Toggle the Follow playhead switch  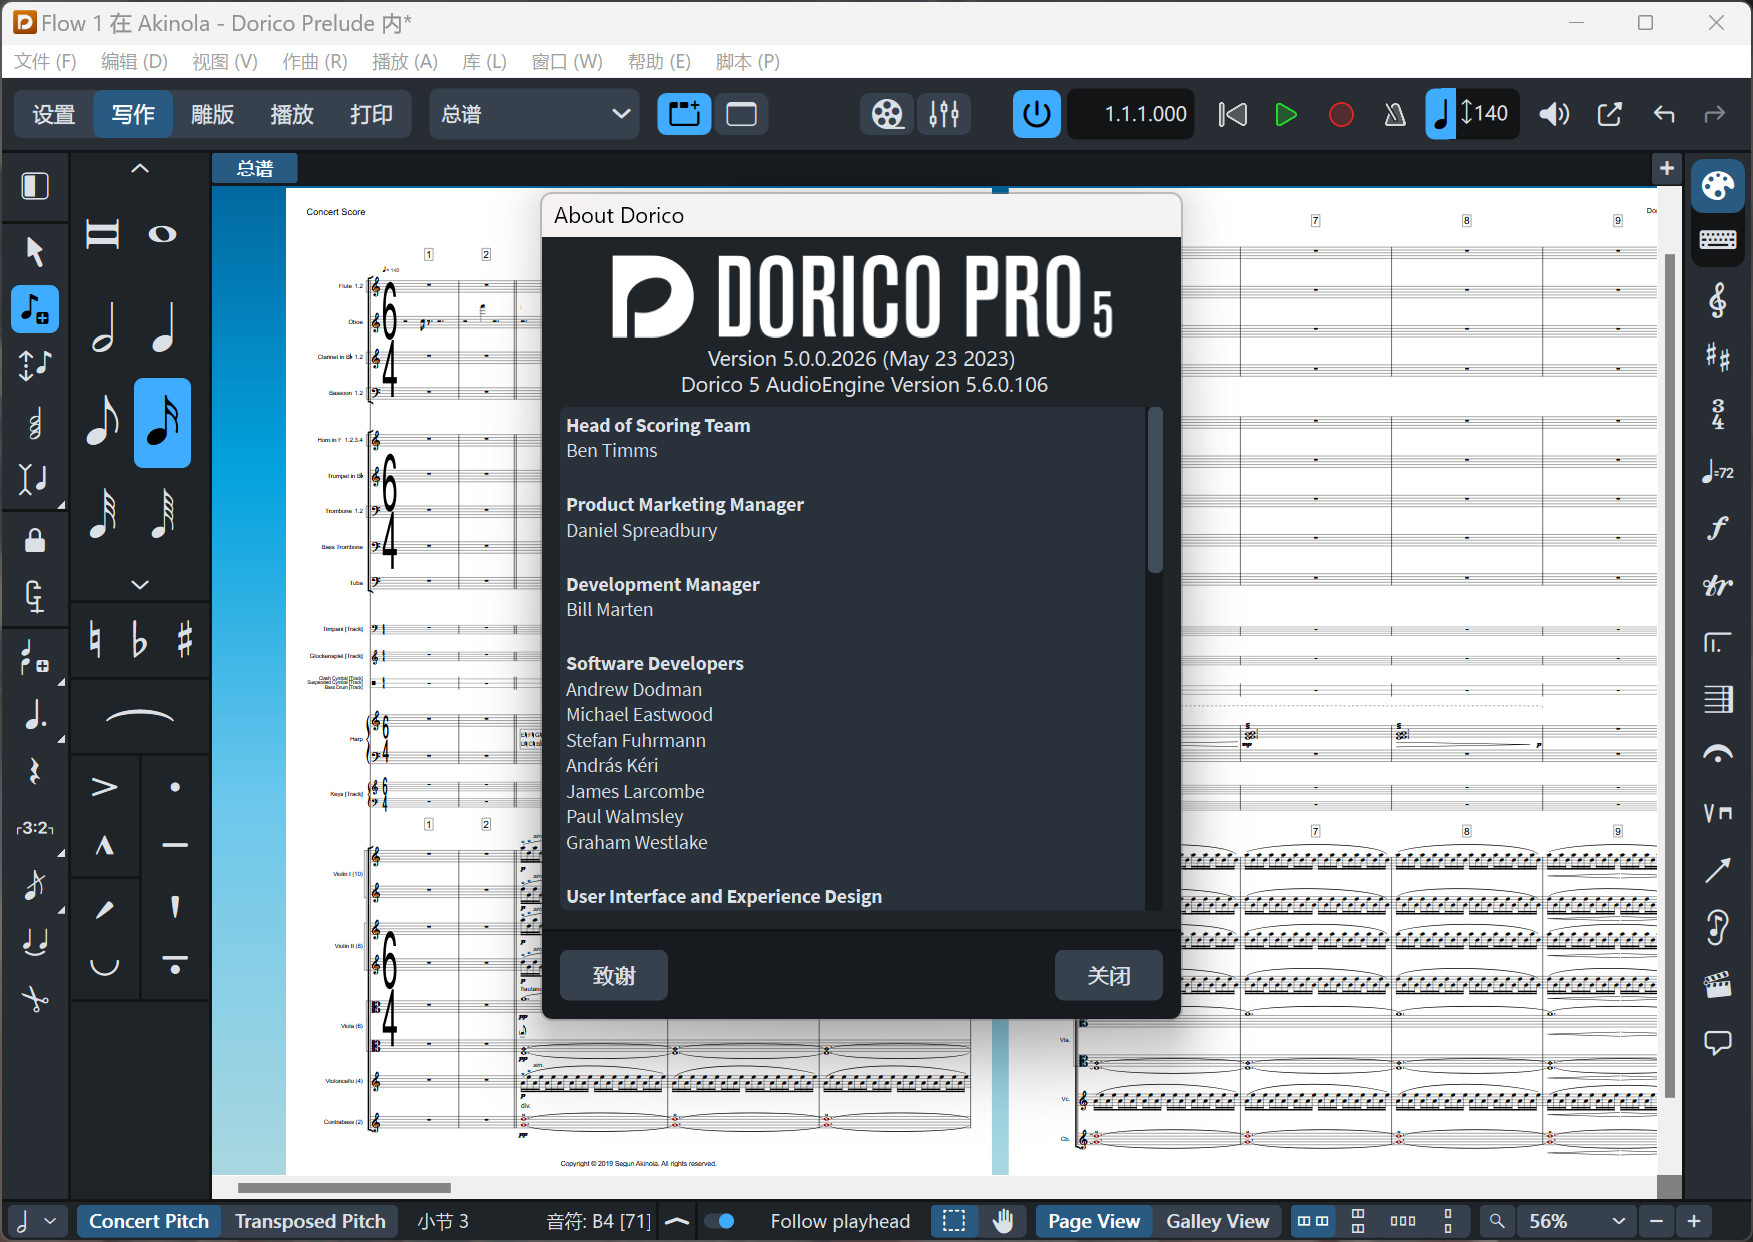[x=720, y=1221]
